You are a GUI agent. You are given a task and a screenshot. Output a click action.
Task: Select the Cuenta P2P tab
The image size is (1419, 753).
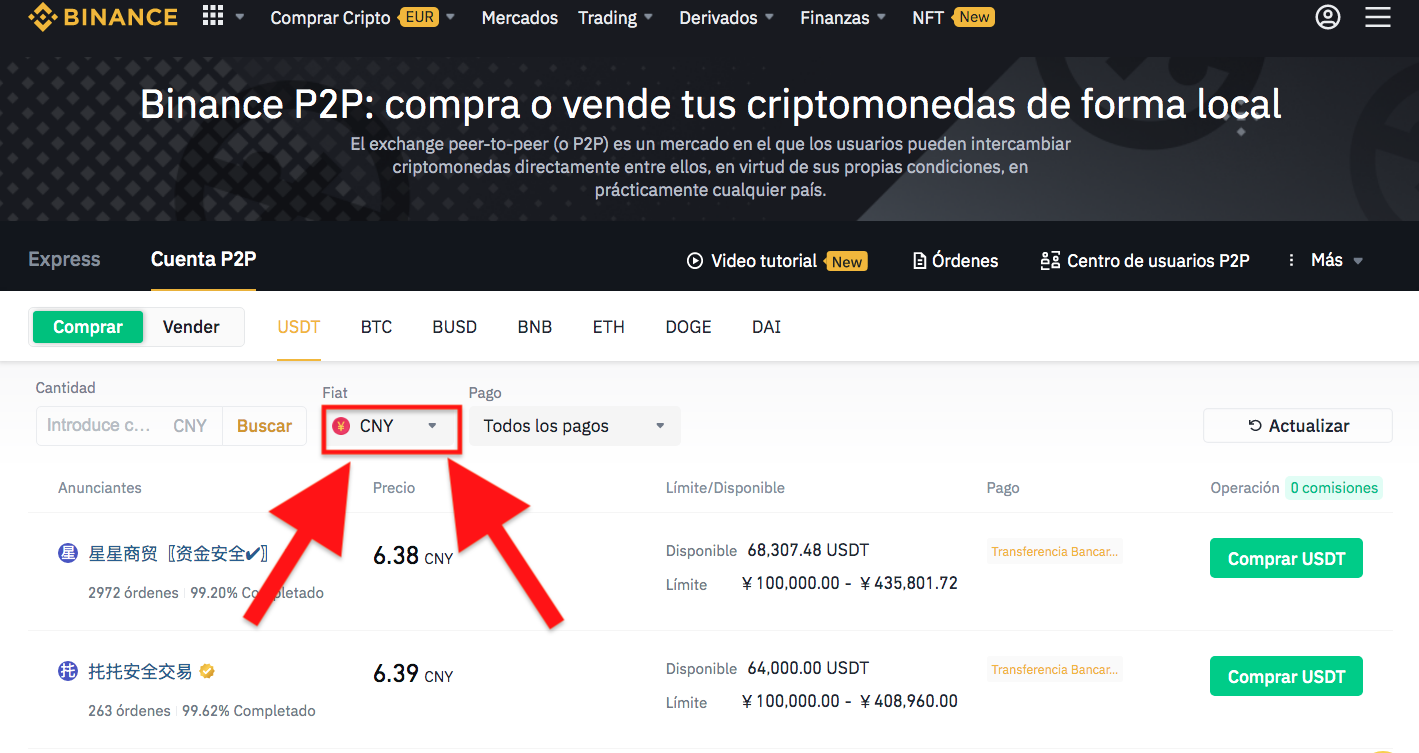click(x=204, y=260)
